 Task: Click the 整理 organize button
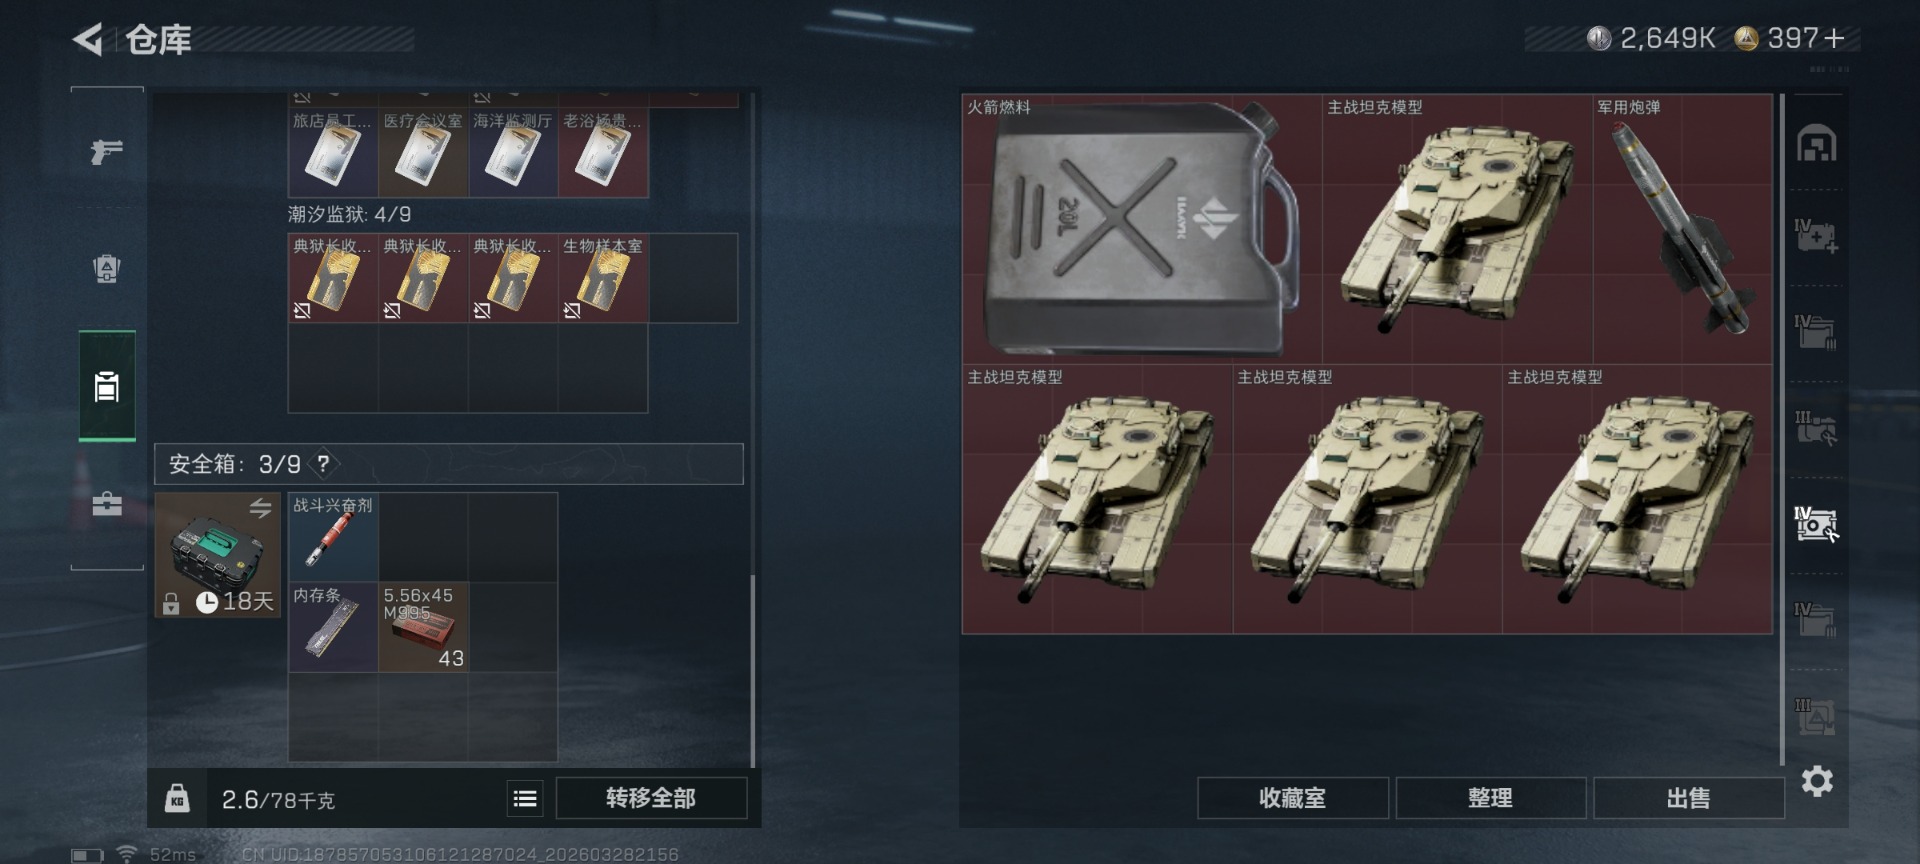coord(1490,798)
